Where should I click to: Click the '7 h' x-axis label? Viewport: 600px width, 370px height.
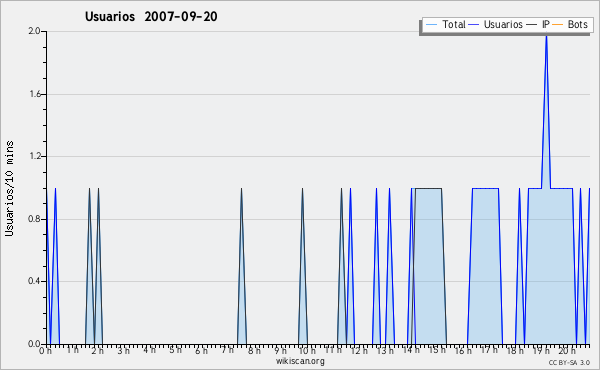228,350
